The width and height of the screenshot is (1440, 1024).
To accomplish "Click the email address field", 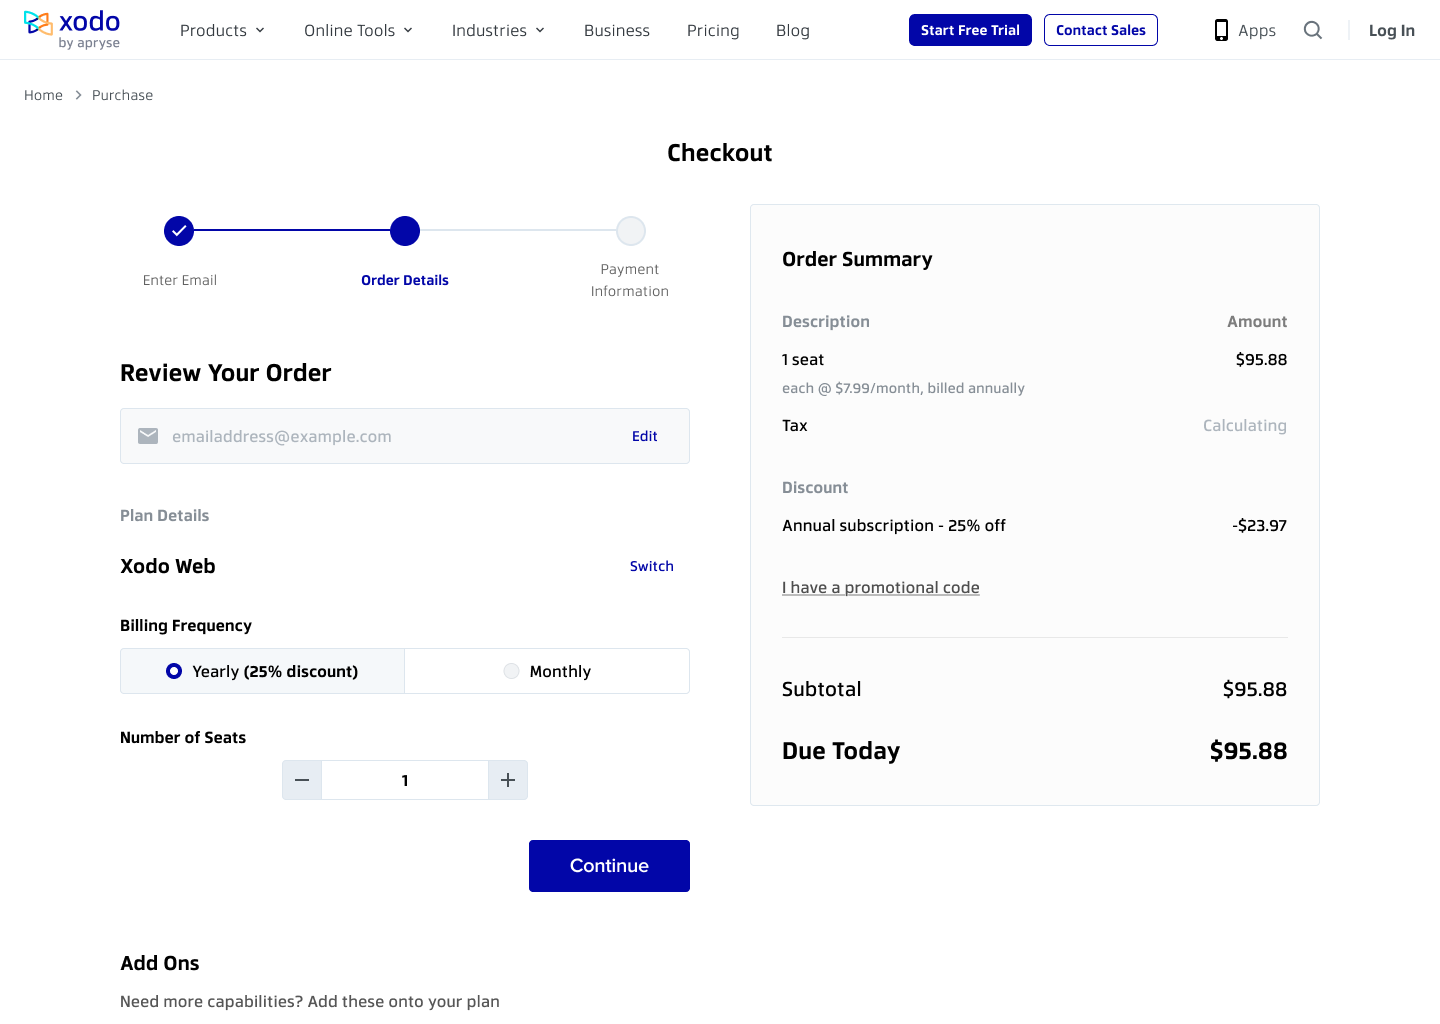I will pyautogui.click(x=405, y=436).
